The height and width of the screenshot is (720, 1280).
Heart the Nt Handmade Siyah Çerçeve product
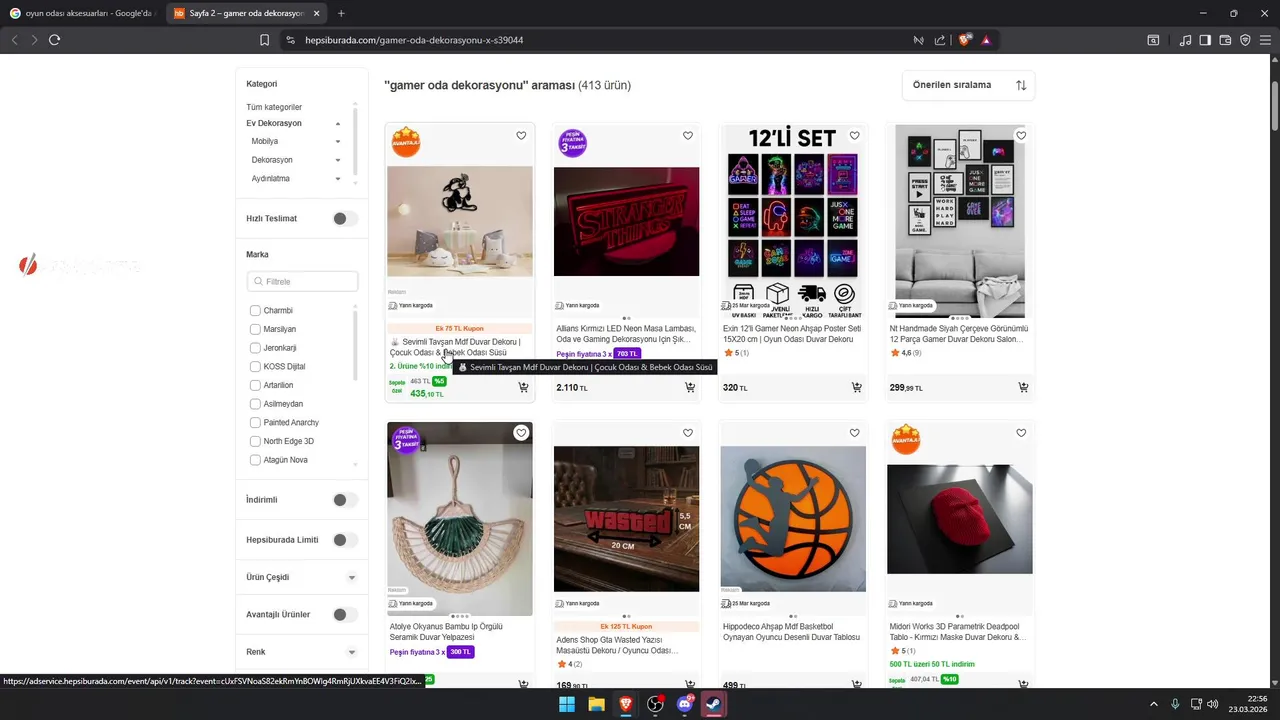coord(1021,136)
